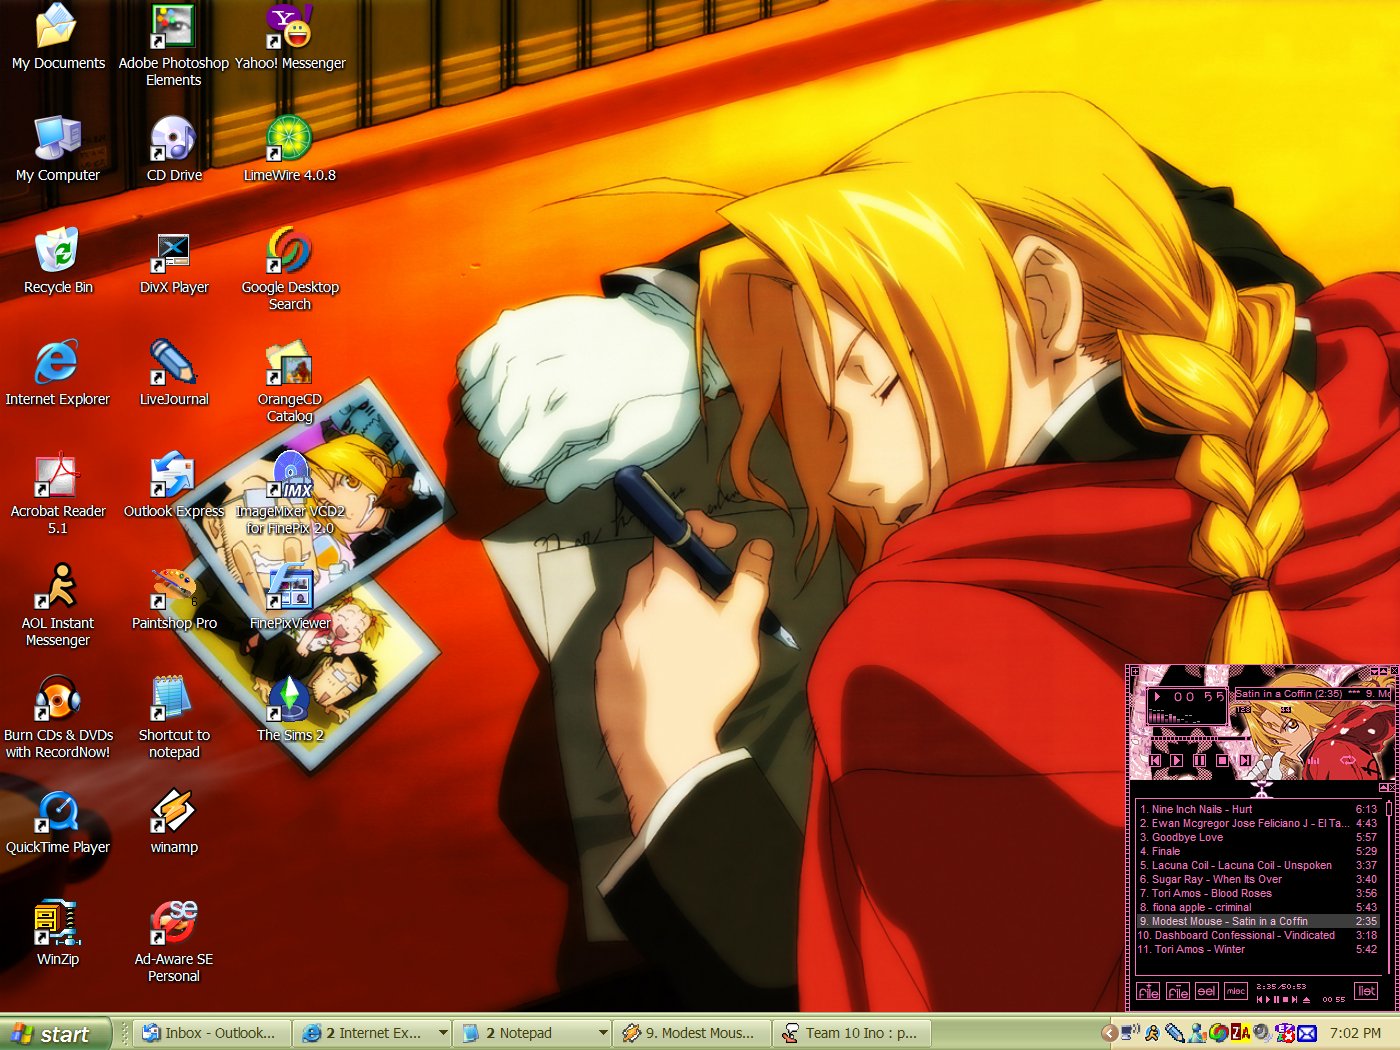The image size is (1400, 1050).
Task: Skip to next track in Winamp
Action: (1245, 760)
